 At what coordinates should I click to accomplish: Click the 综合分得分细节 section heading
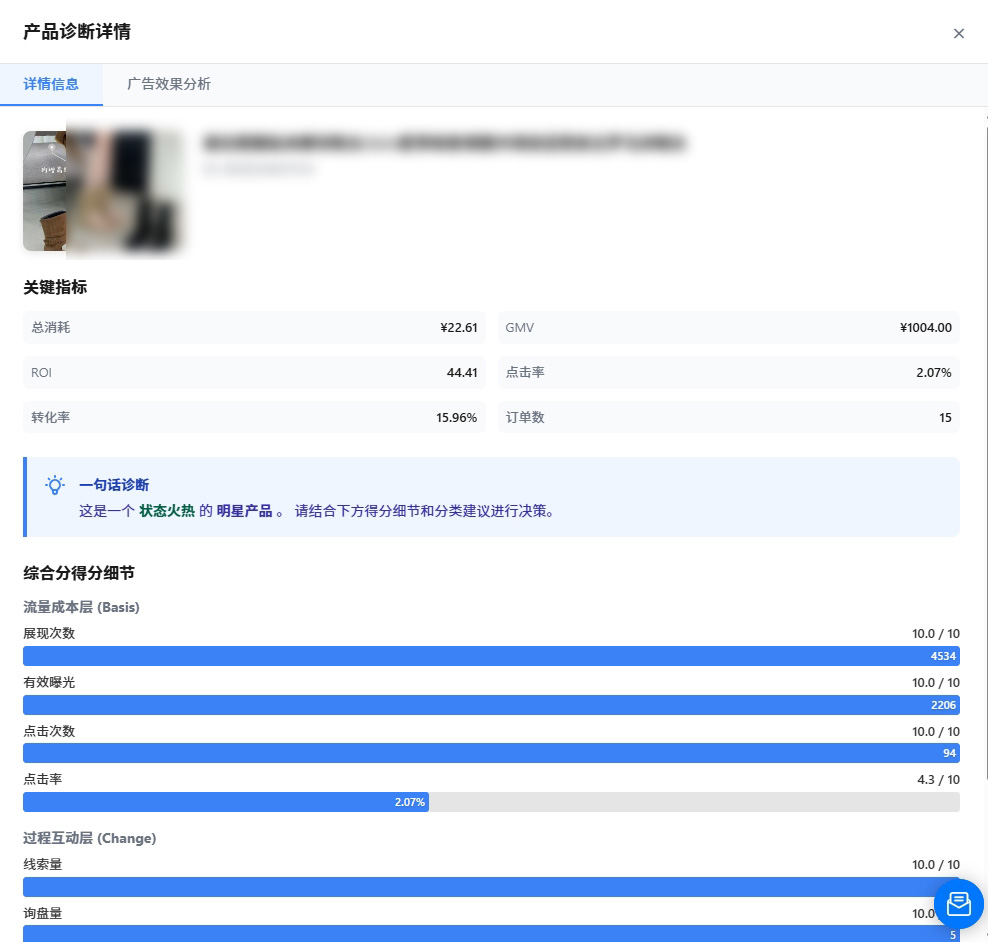pos(80,573)
